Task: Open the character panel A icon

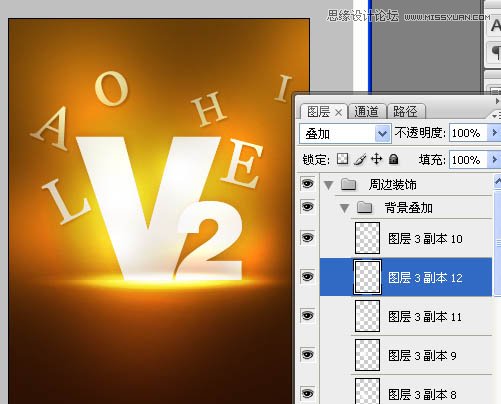Action: (x=496, y=25)
